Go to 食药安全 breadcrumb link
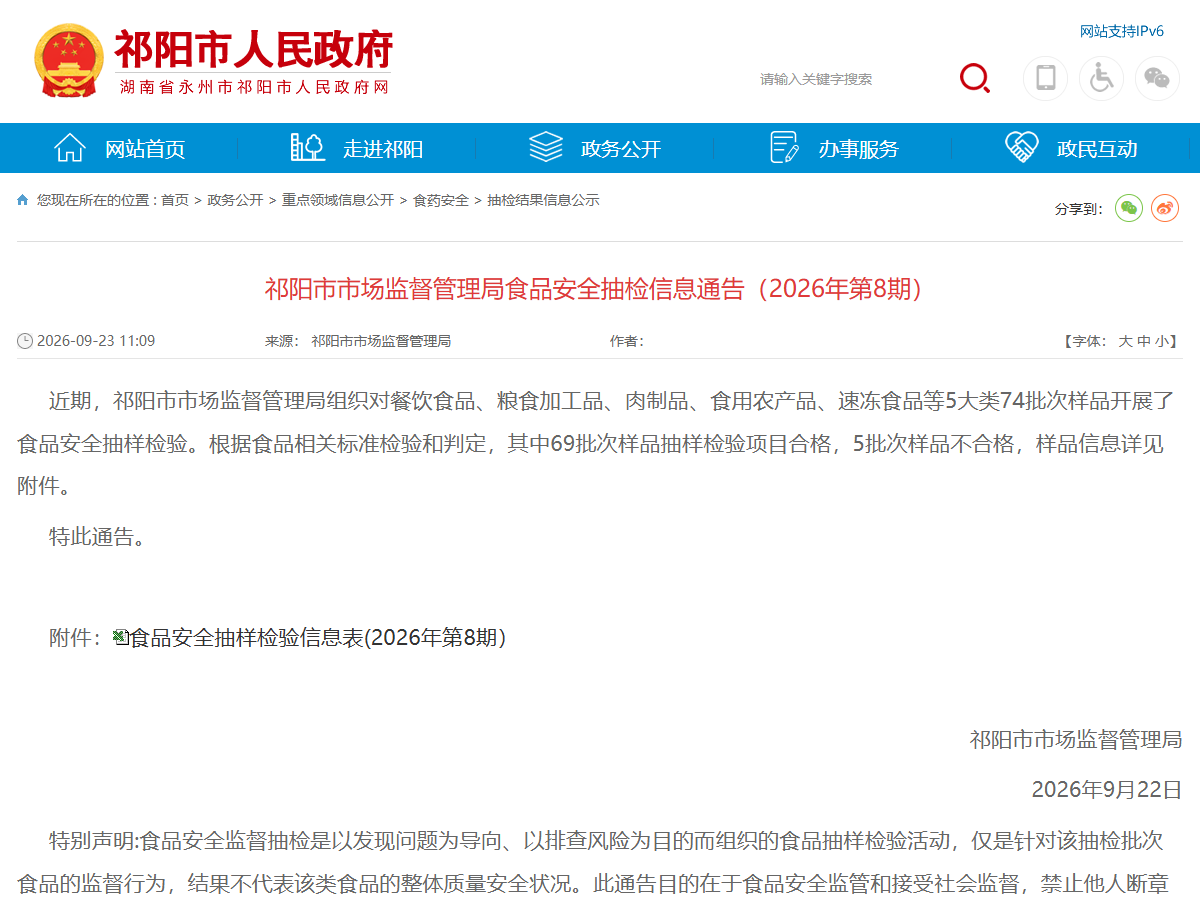 pyautogui.click(x=441, y=200)
